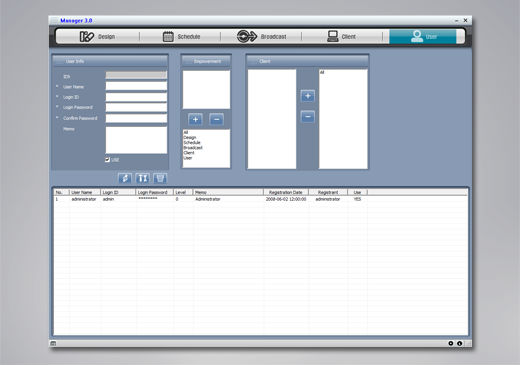This screenshot has height=365, width=520.
Task: Focus the Login Password field
Action: [x=136, y=107]
